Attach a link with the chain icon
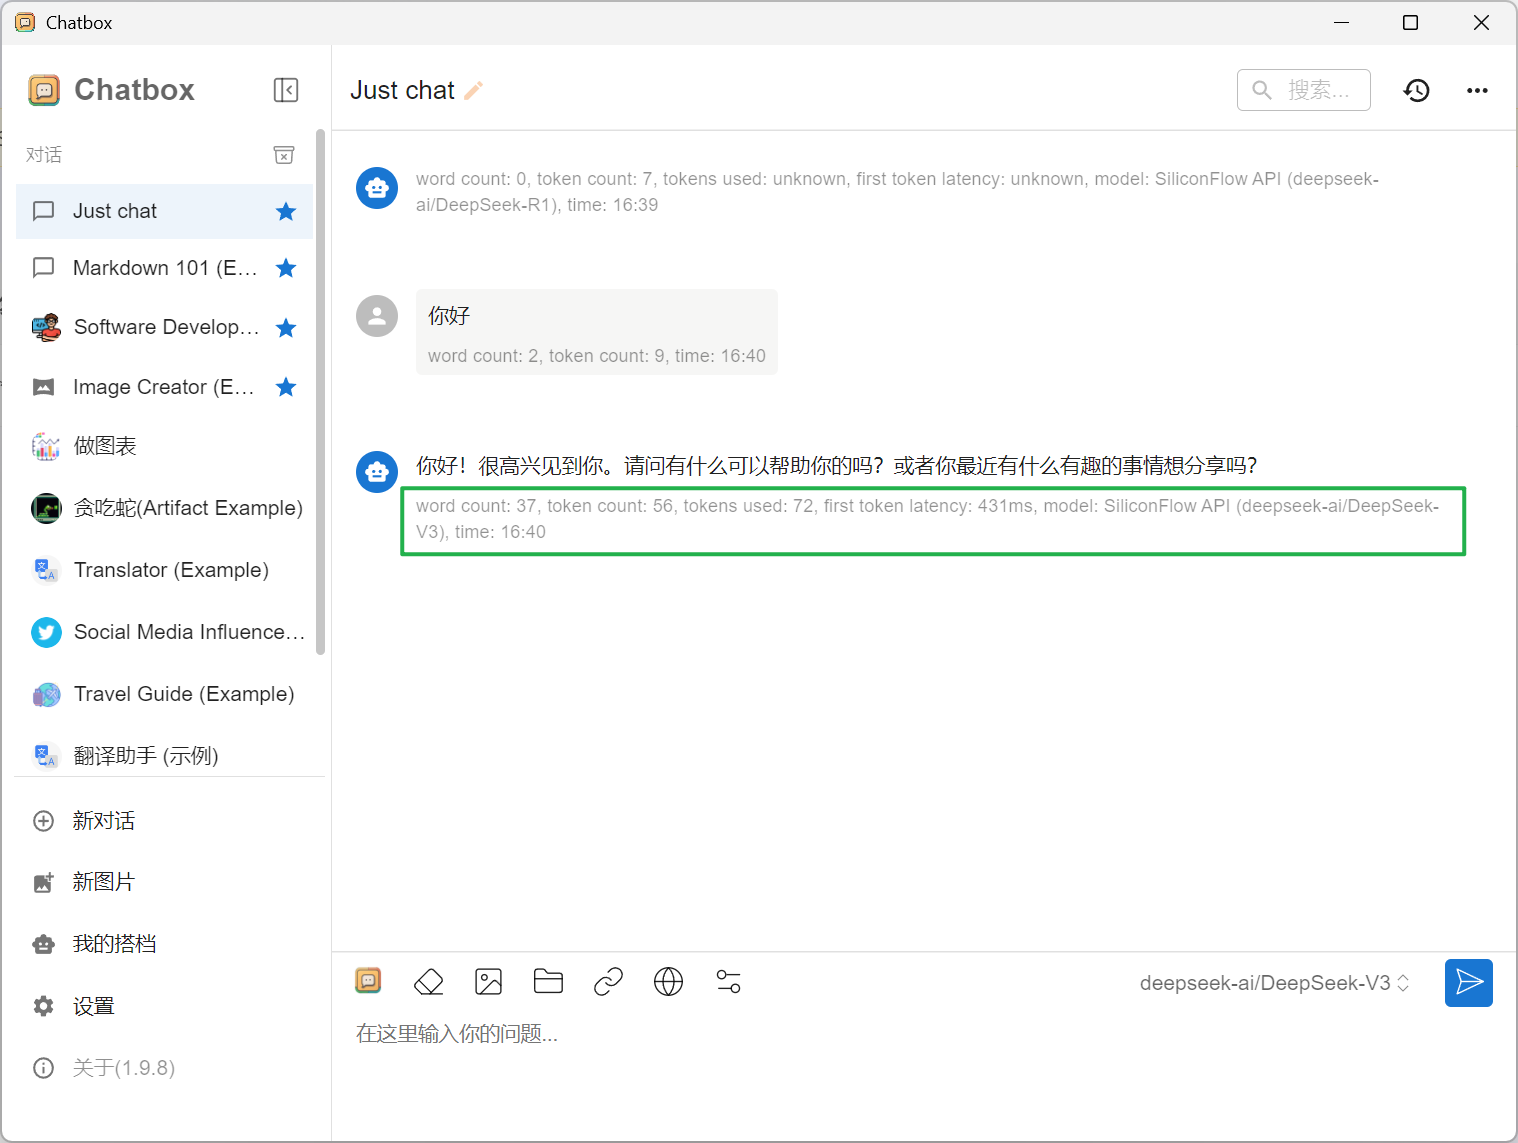 (x=608, y=982)
